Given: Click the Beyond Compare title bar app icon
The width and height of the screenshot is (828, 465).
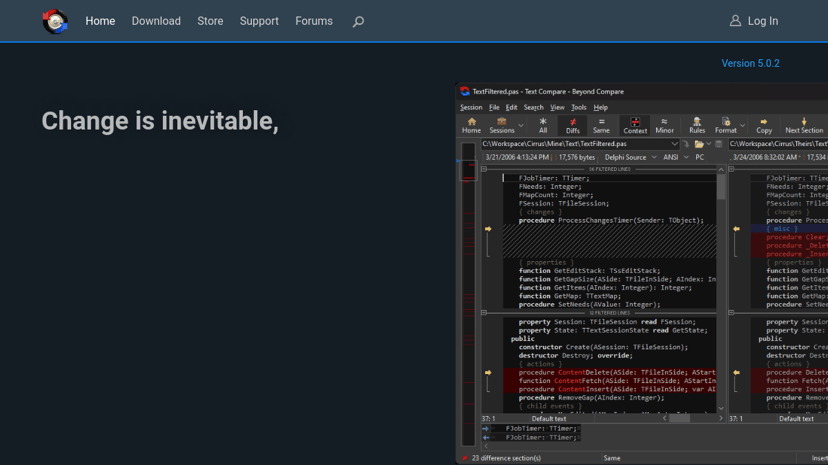Looking at the screenshot, I should [x=465, y=91].
